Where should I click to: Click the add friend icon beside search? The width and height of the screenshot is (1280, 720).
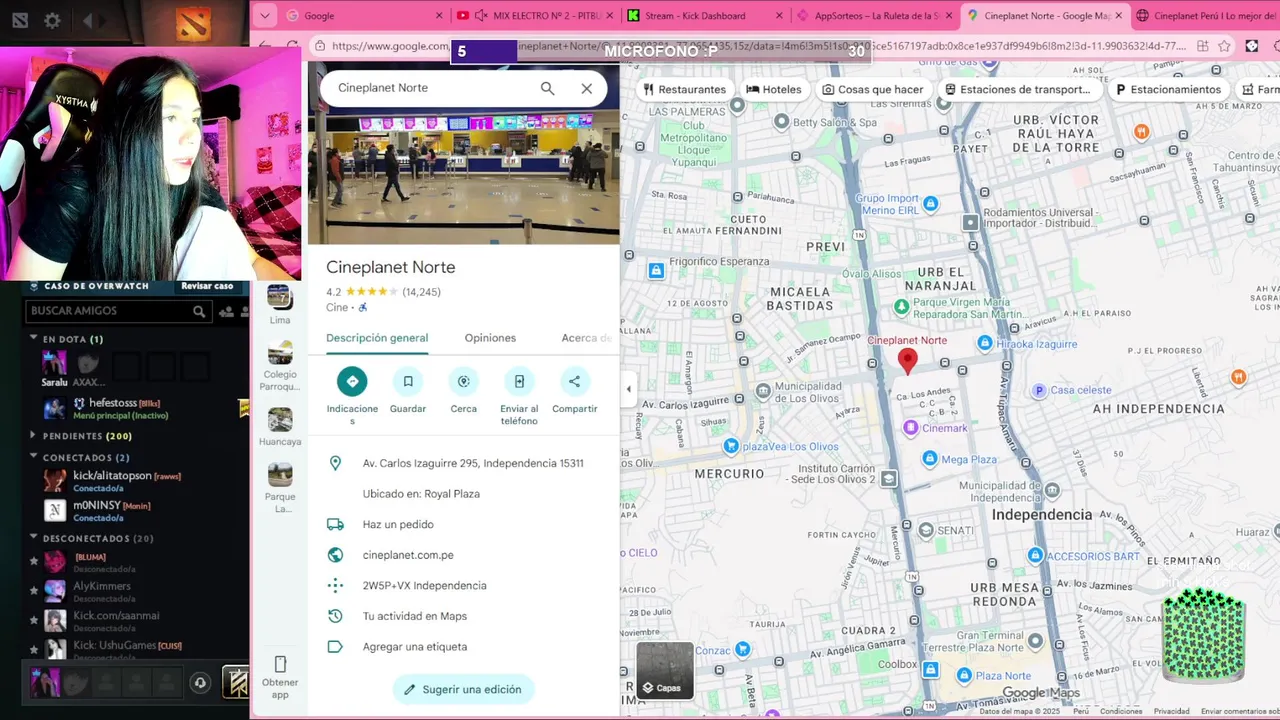(227, 311)
